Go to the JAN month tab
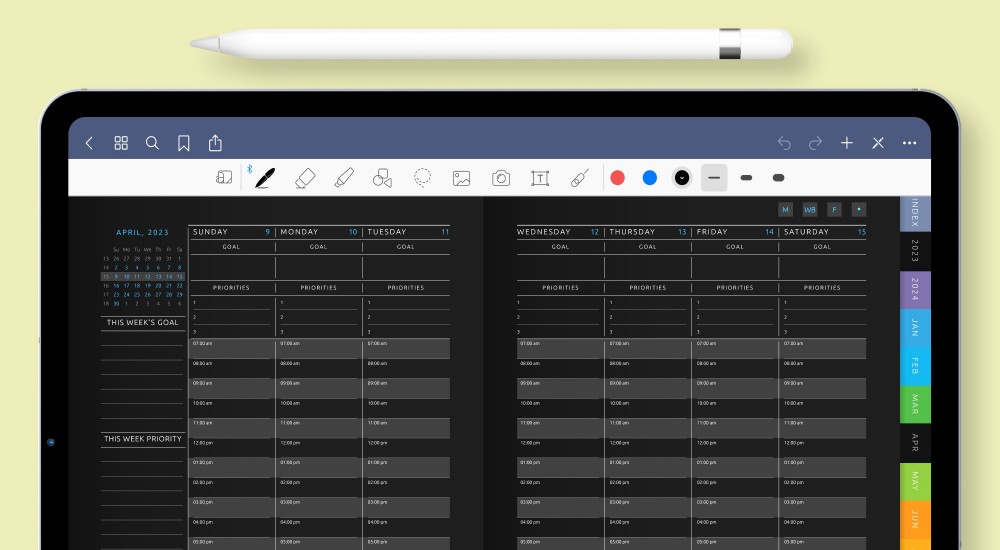Screen dimensions: 1000x550 (915, 328)
